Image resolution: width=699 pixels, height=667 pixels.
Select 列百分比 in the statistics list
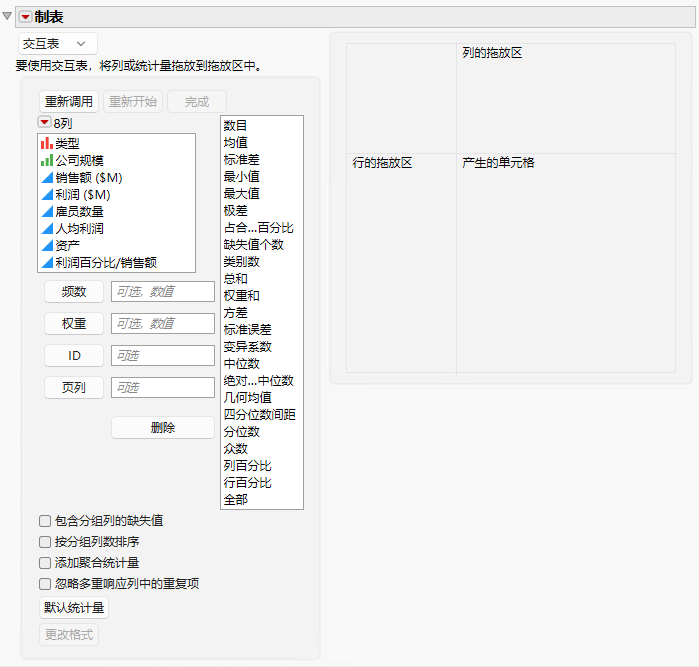click(262, 465)
